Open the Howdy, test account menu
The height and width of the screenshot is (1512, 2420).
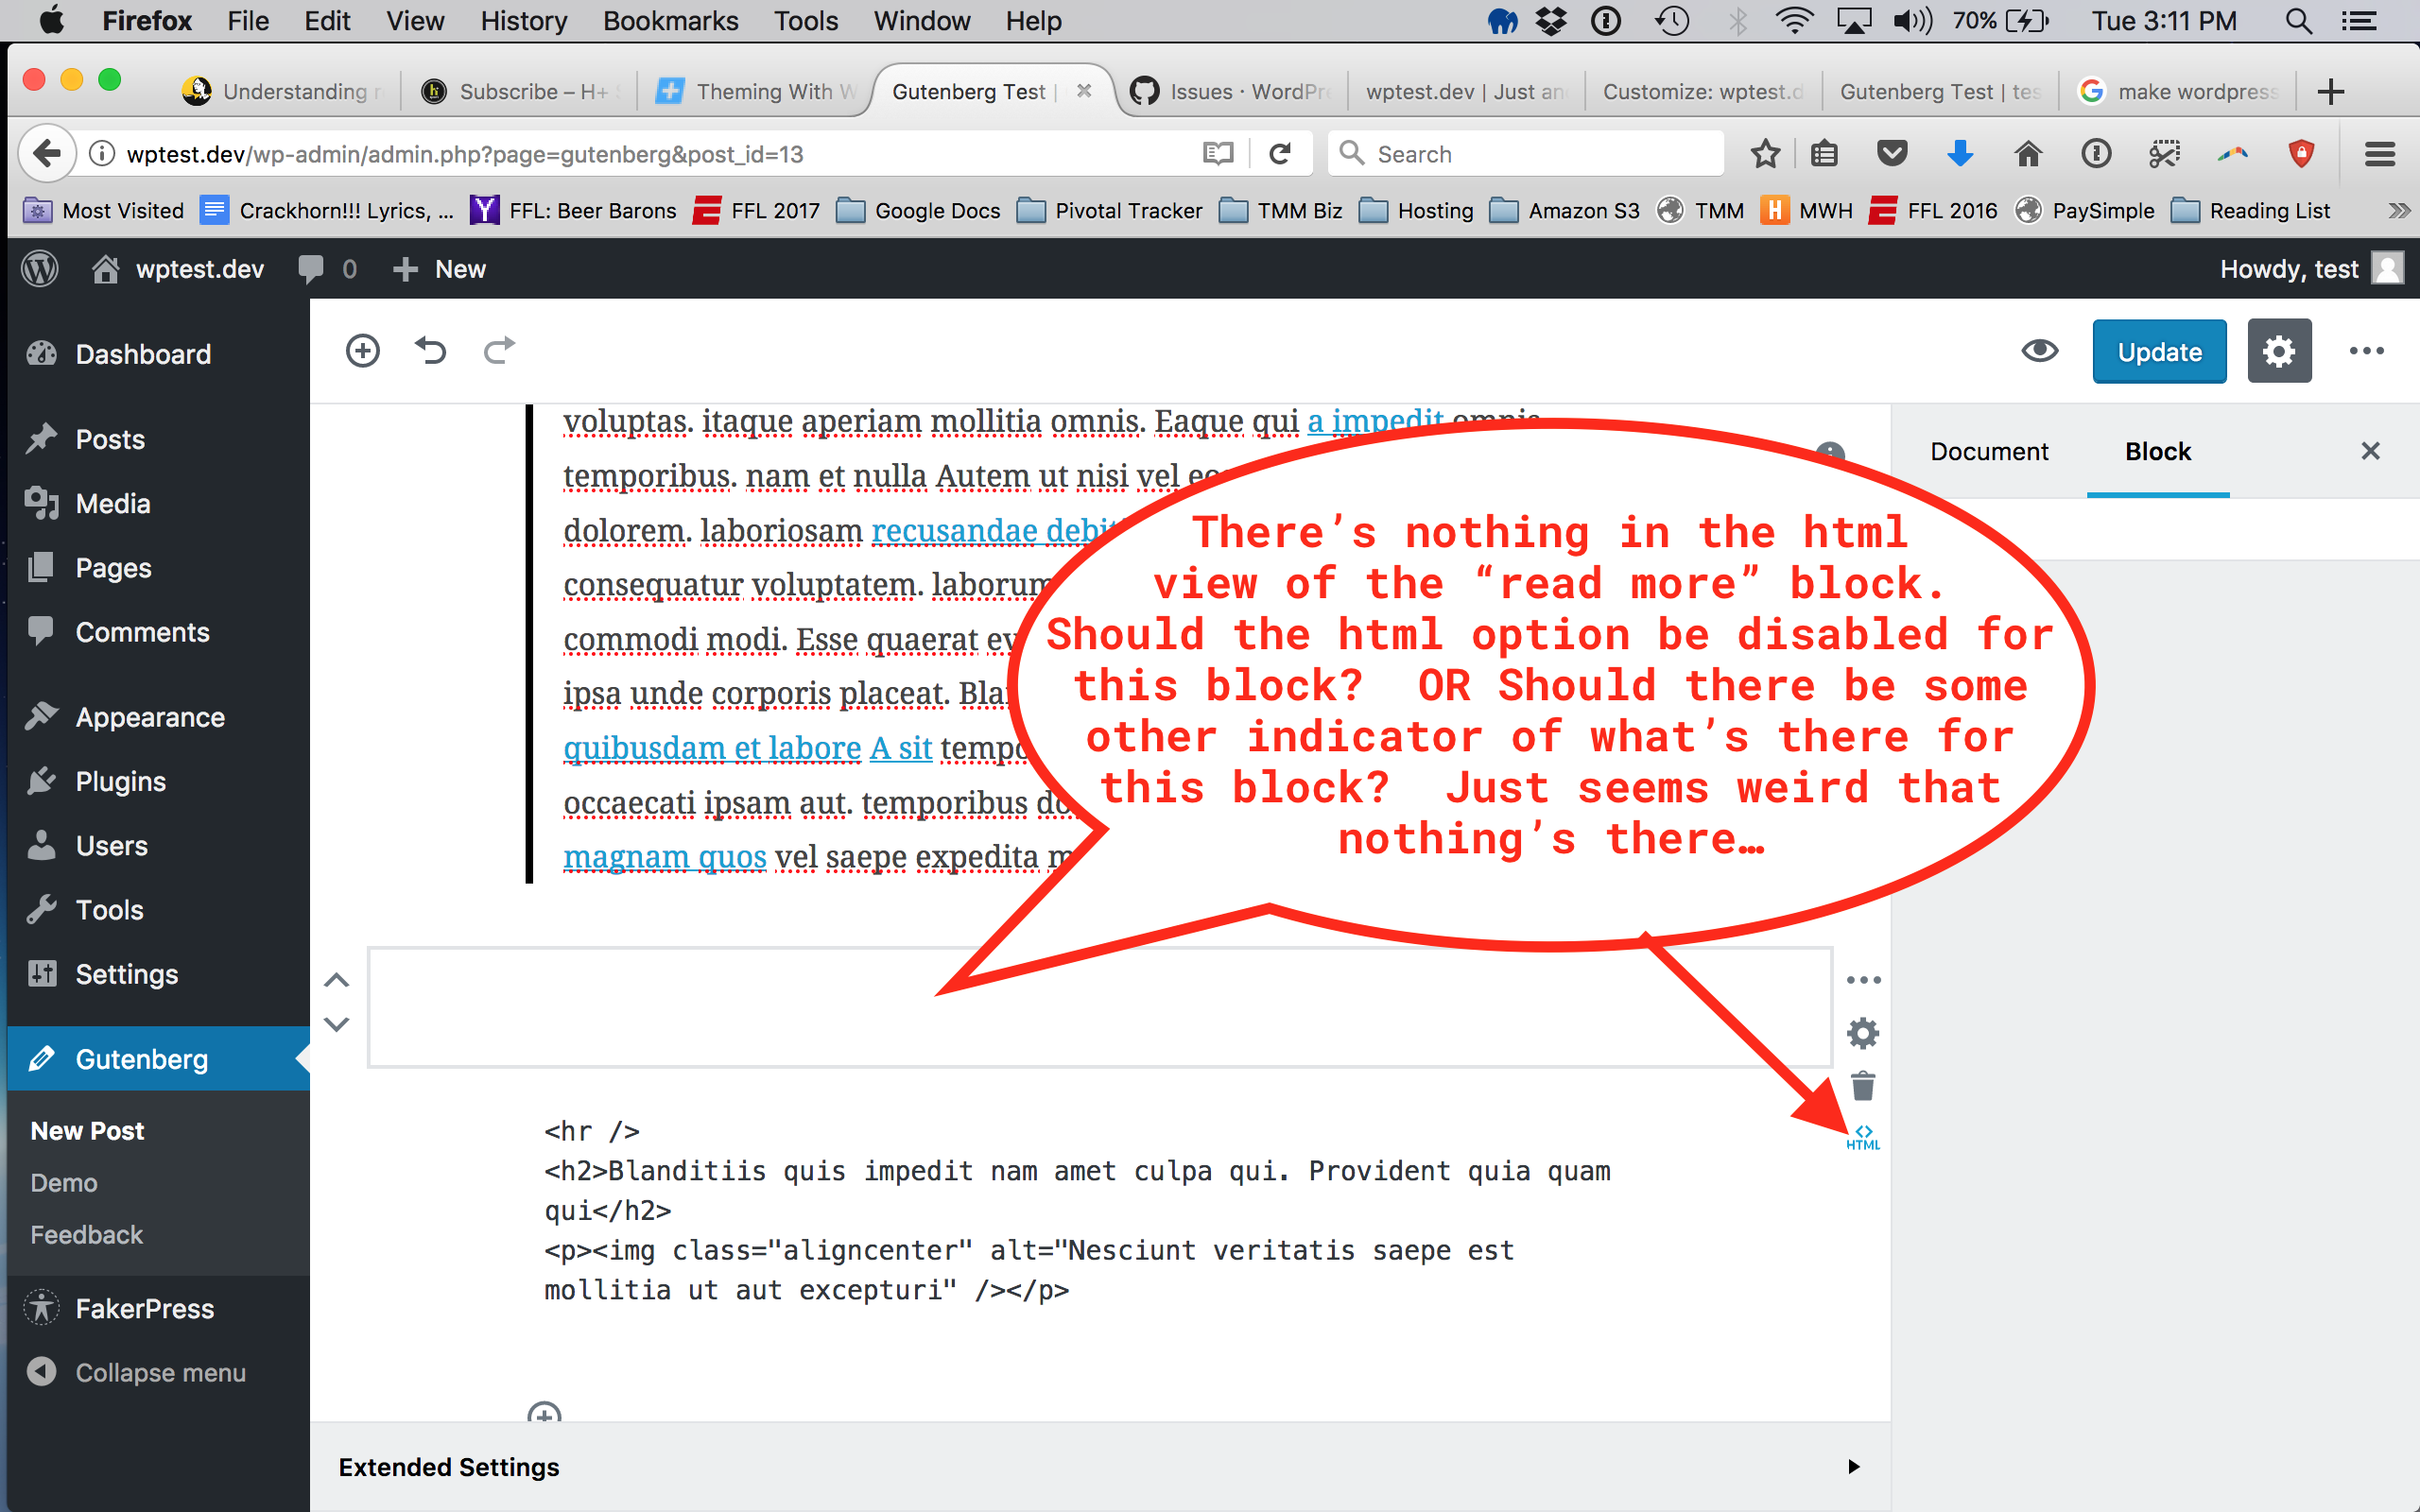[2310, 269]
